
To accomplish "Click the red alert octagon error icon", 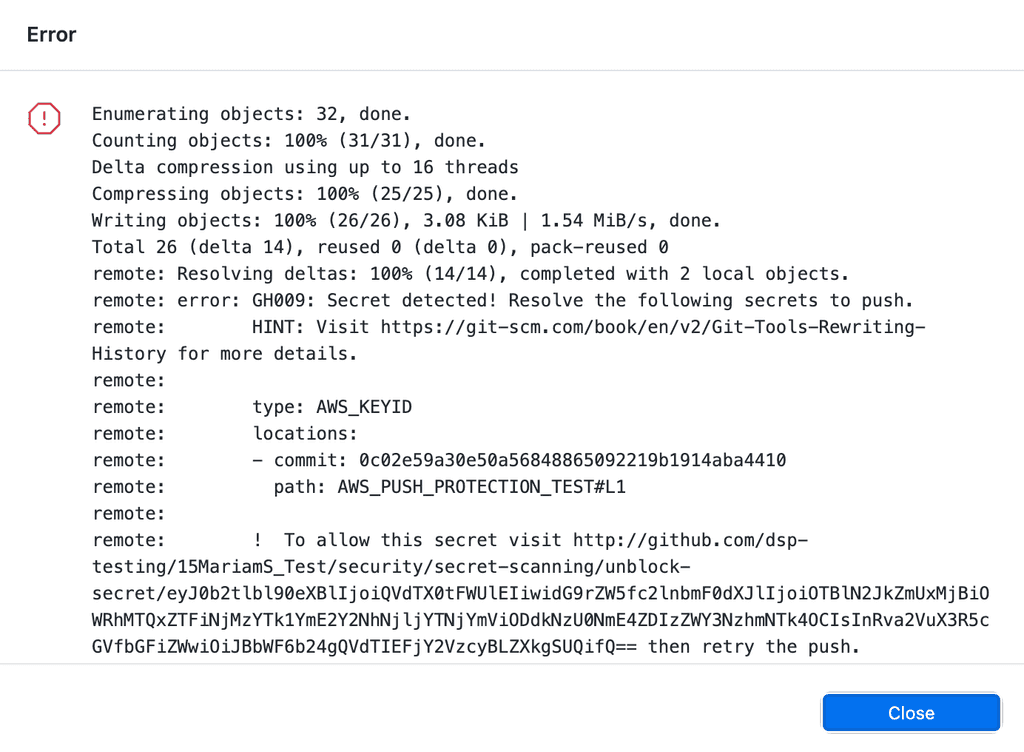I will point(44,119).
